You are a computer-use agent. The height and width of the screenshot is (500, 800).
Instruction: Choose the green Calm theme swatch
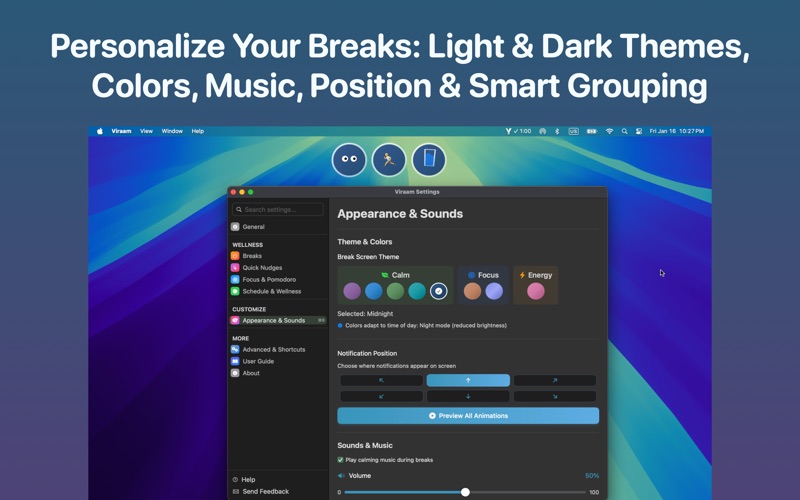[x=395, y=291]
